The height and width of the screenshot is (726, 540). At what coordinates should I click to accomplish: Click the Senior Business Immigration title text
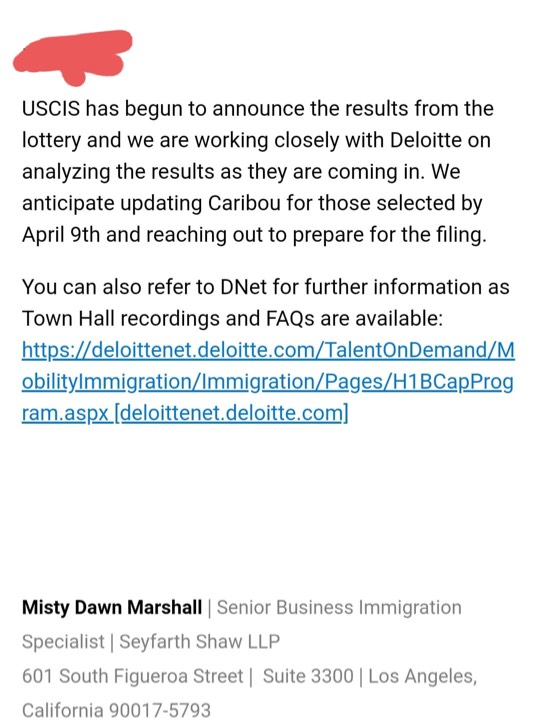point(339,607)
